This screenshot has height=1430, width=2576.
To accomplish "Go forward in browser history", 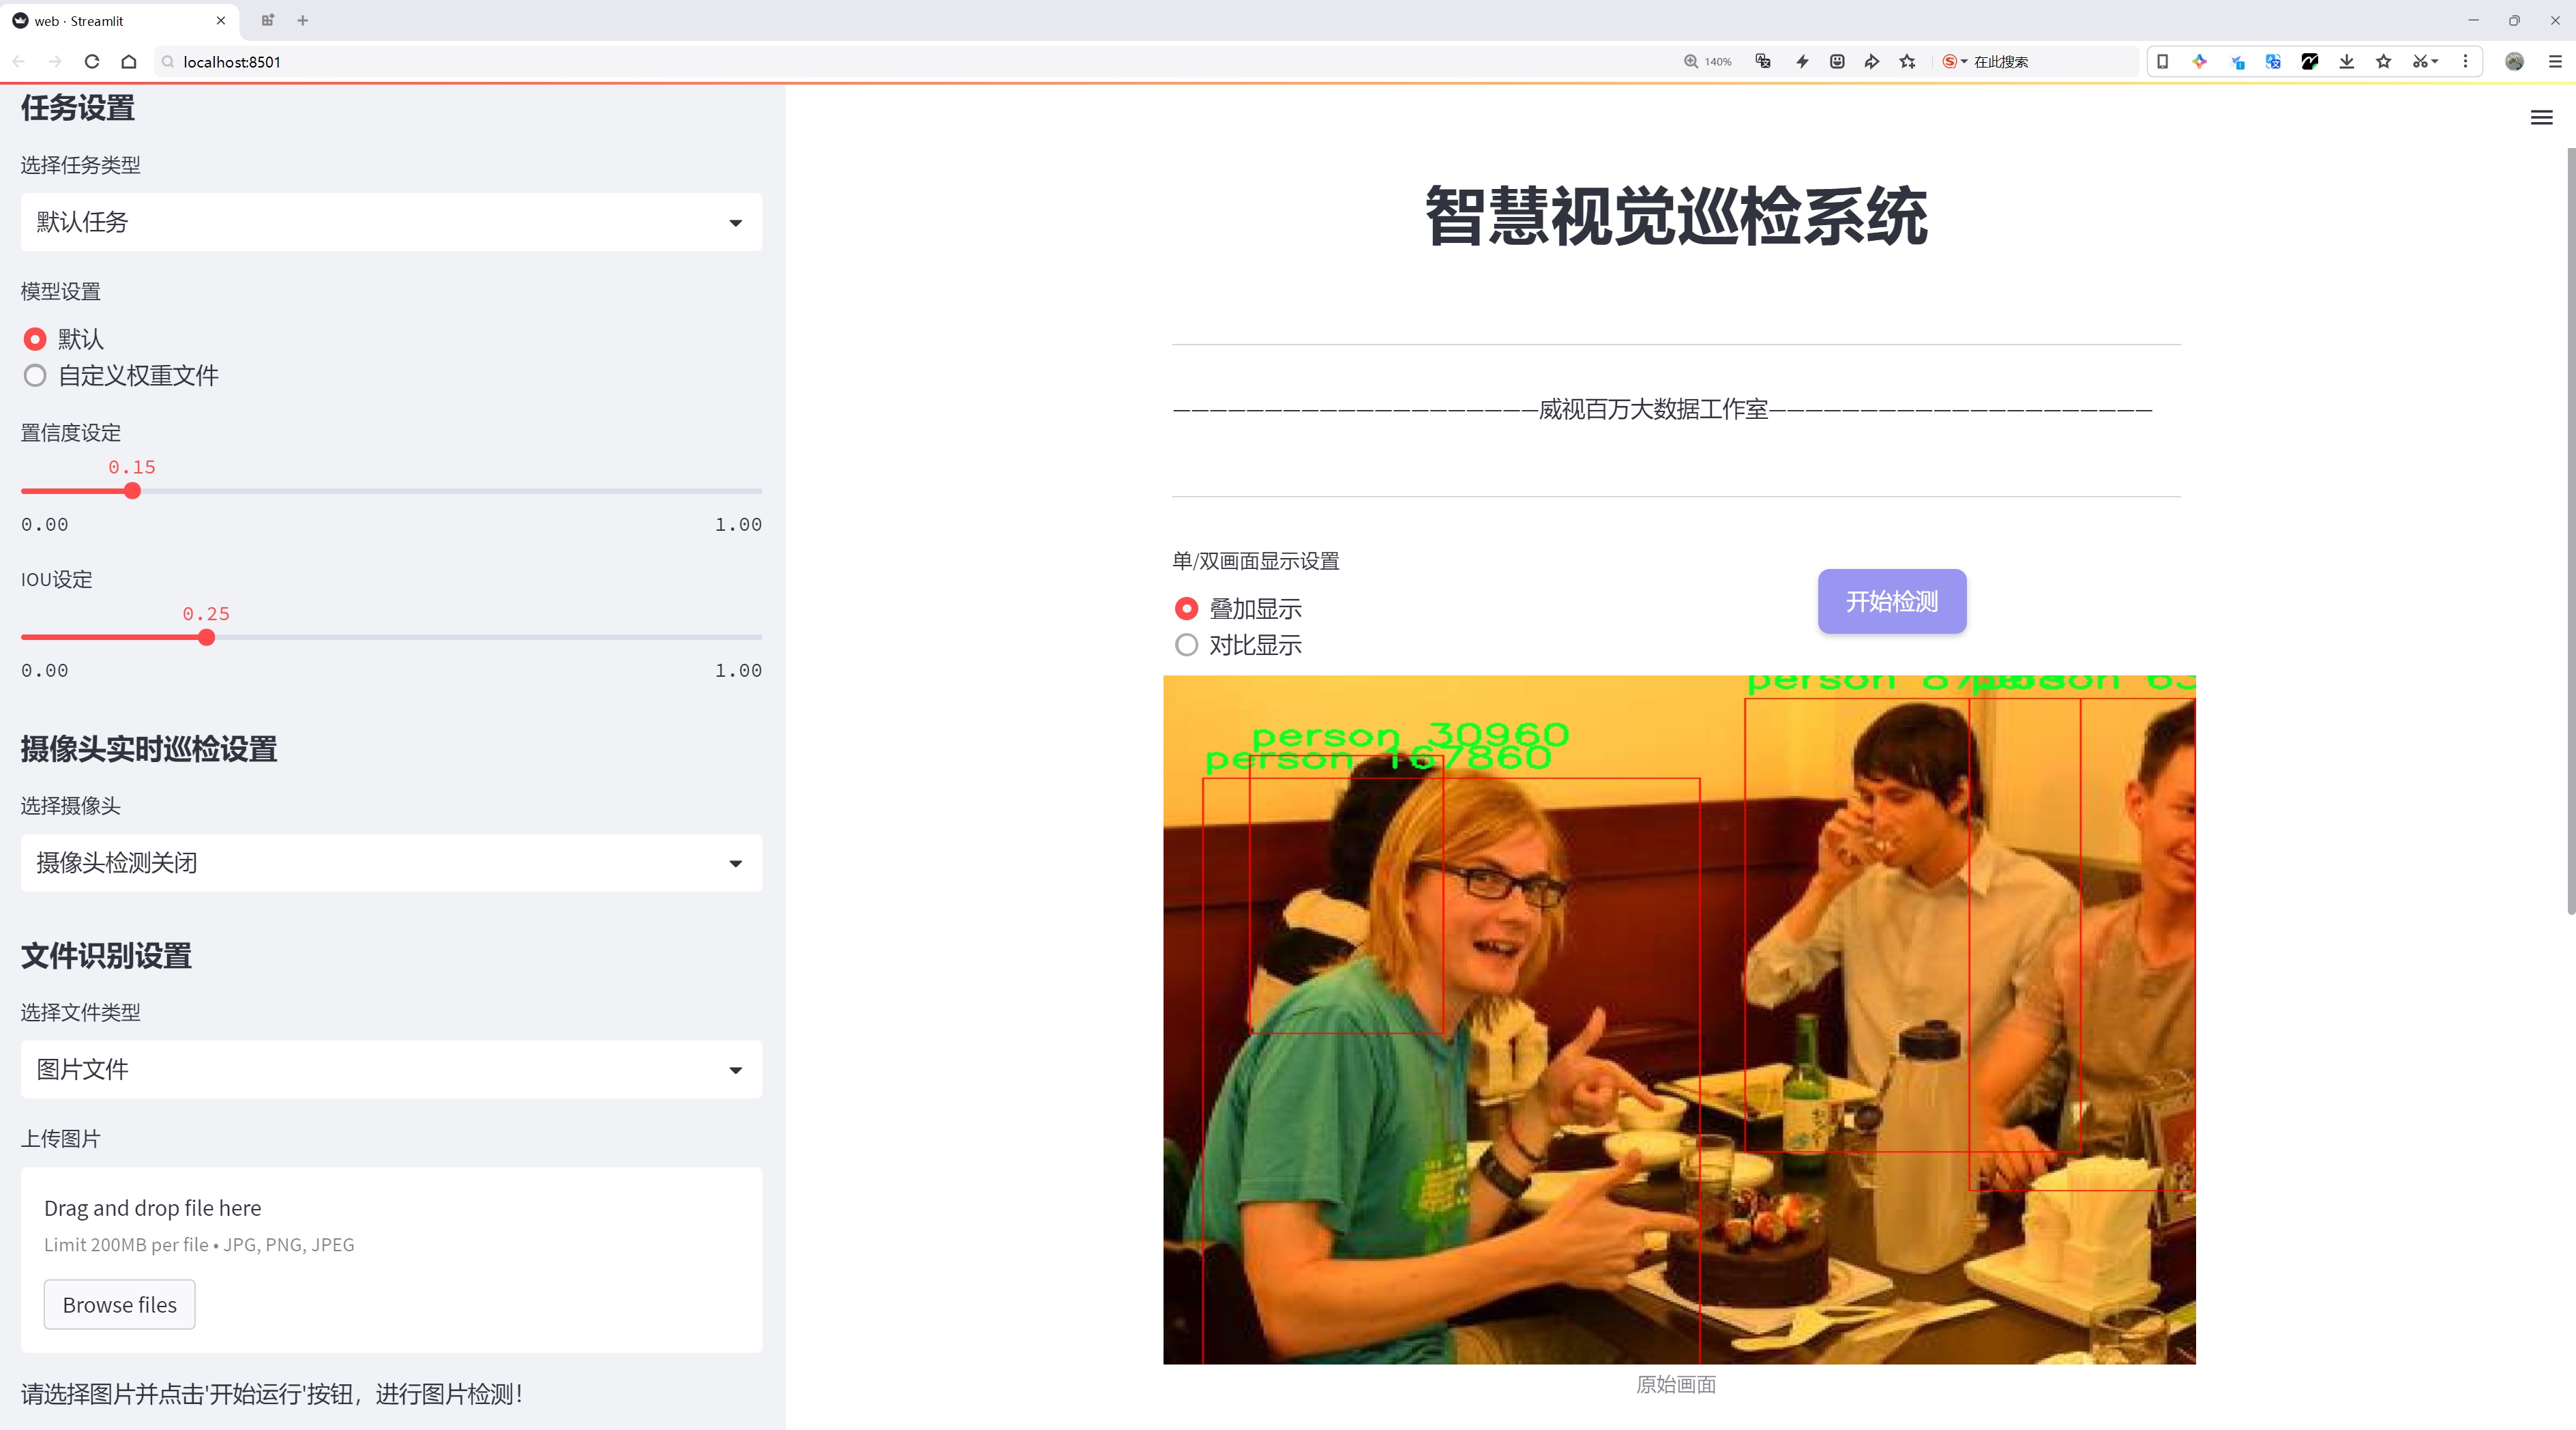I will point(56,62).
